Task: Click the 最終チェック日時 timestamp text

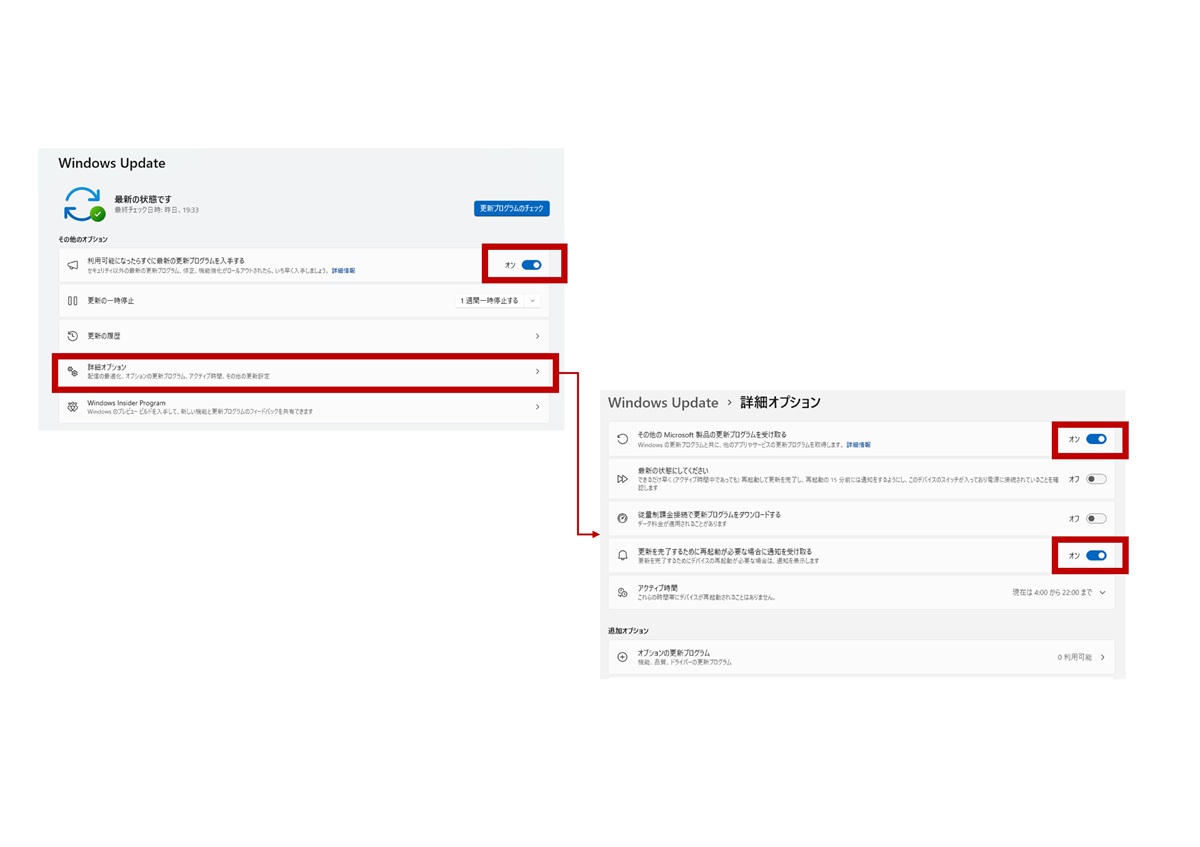Action: [x=156, y=210]
